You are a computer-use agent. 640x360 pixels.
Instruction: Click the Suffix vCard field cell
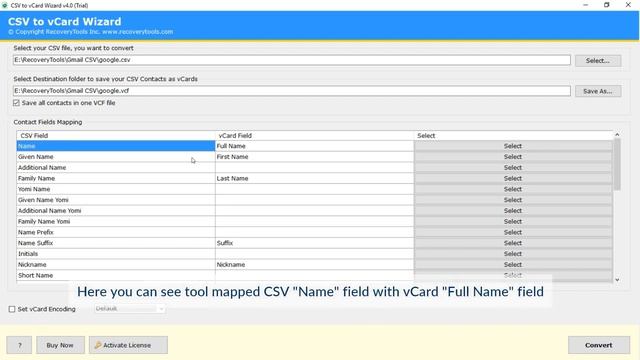click(x=314, y=243)
